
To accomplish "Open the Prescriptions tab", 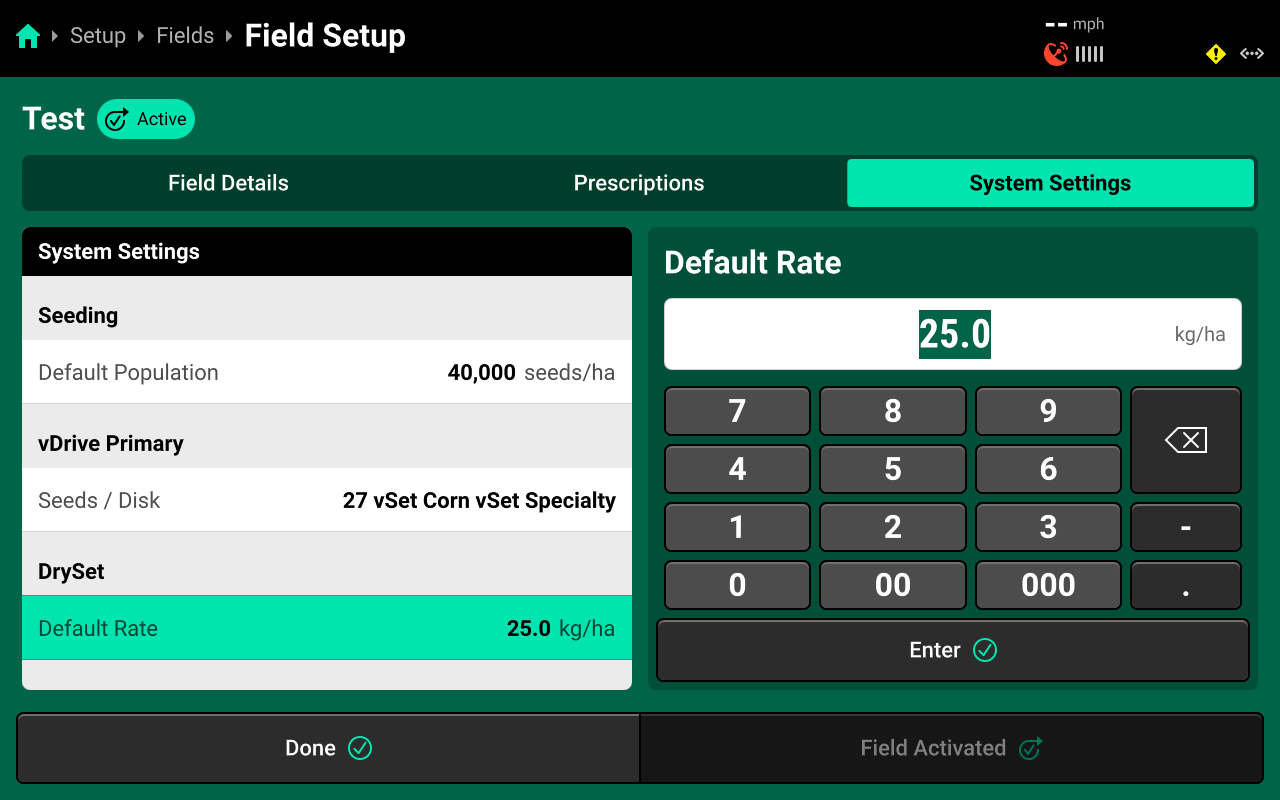I will (639, 183).
